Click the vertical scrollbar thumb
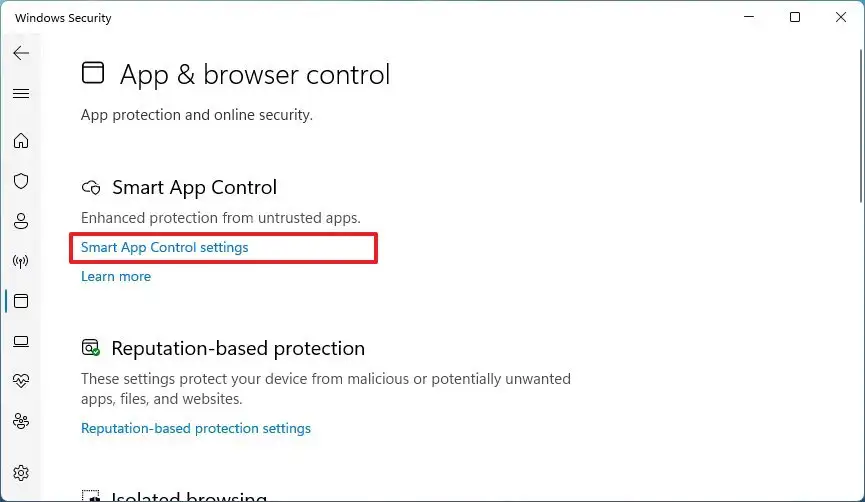 pyautogui.click(x=859, y=120)
